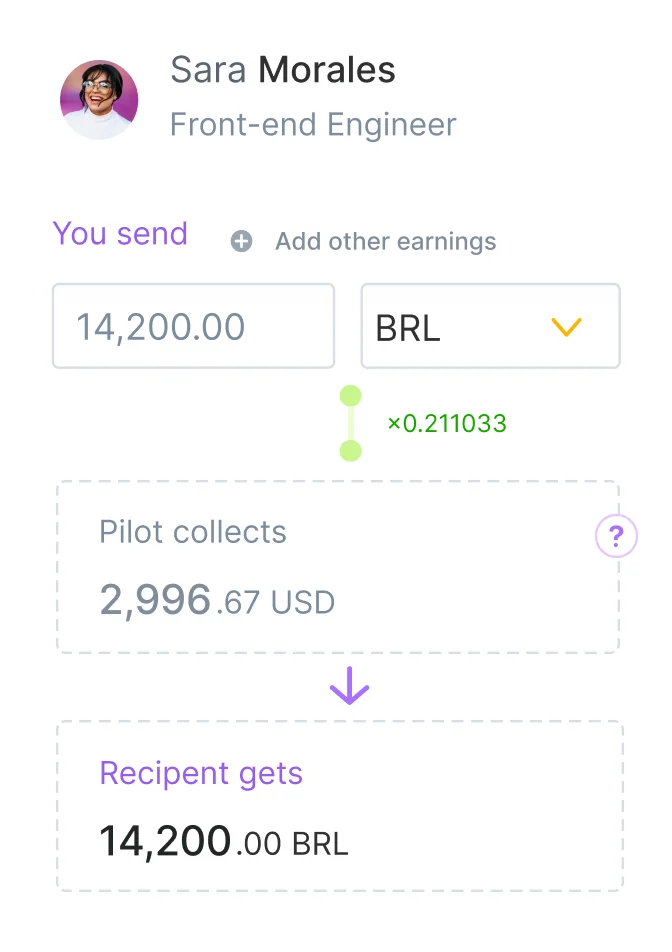Viewport: 672px width, 952px height.
Task: Click the Front-end Engineer subtitle
Action: (313, 125)
